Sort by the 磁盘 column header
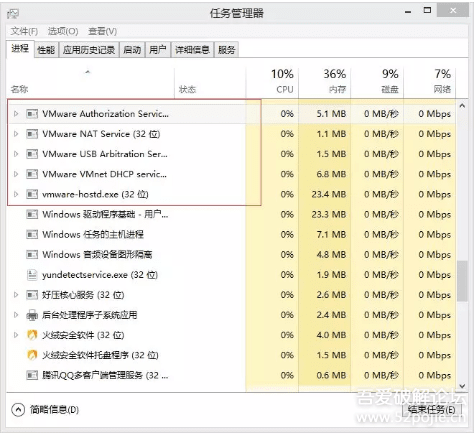The image size is (476, 434). (377, 83)
